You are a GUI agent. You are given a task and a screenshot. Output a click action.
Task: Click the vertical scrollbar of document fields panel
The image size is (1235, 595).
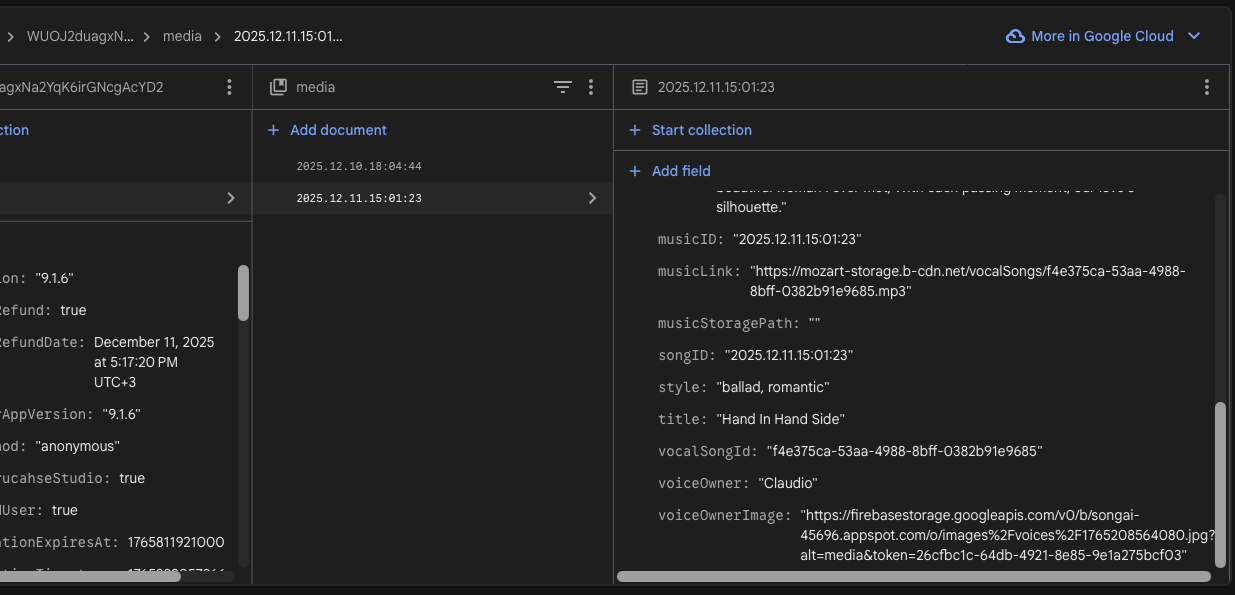click(1219, 485)
